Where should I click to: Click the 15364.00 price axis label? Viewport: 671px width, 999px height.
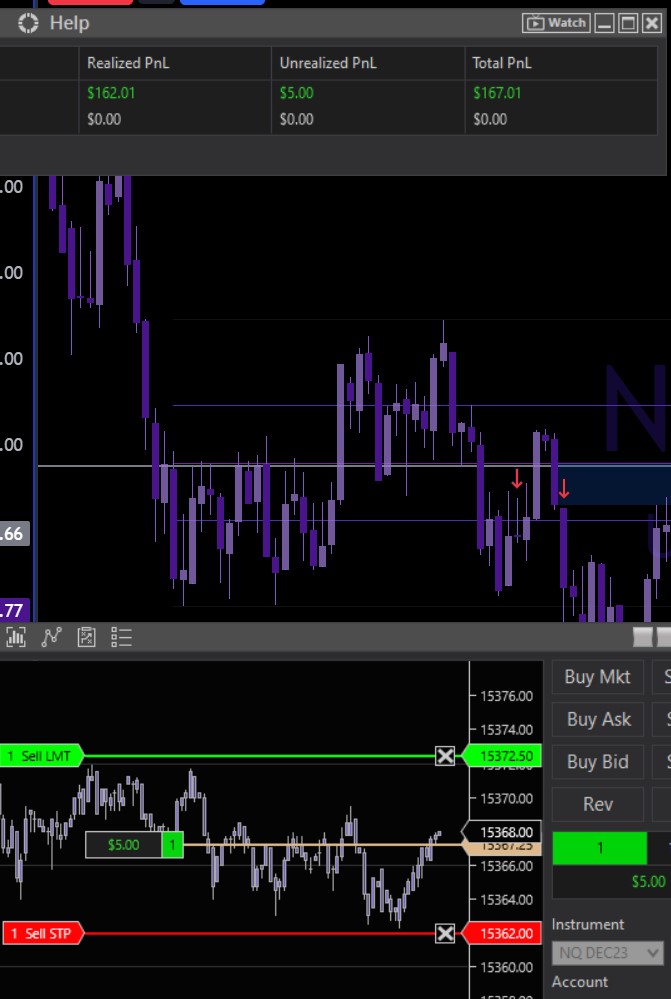[507, 900]
